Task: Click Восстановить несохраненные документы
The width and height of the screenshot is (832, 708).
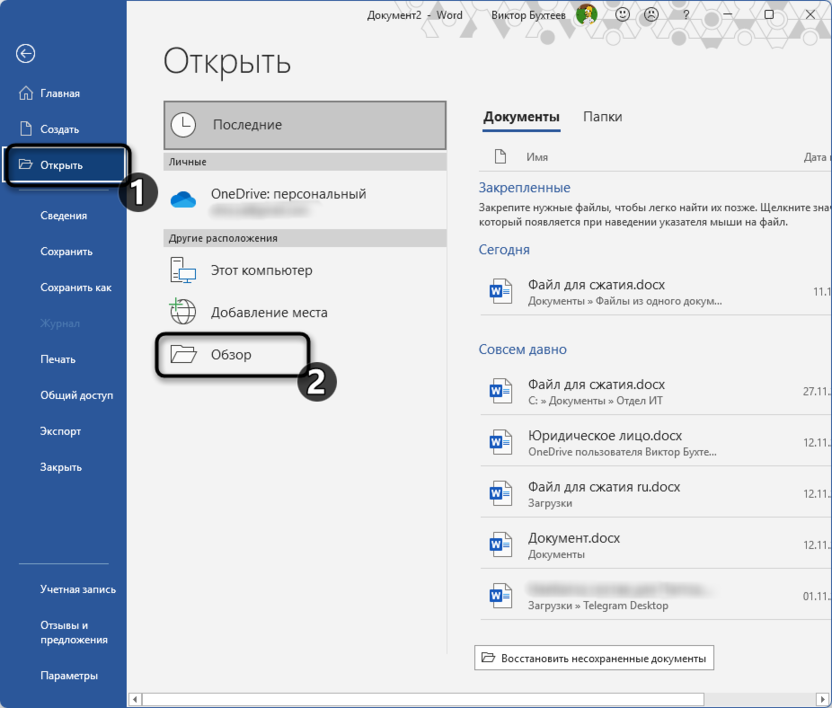Action: tap(594, 658)
